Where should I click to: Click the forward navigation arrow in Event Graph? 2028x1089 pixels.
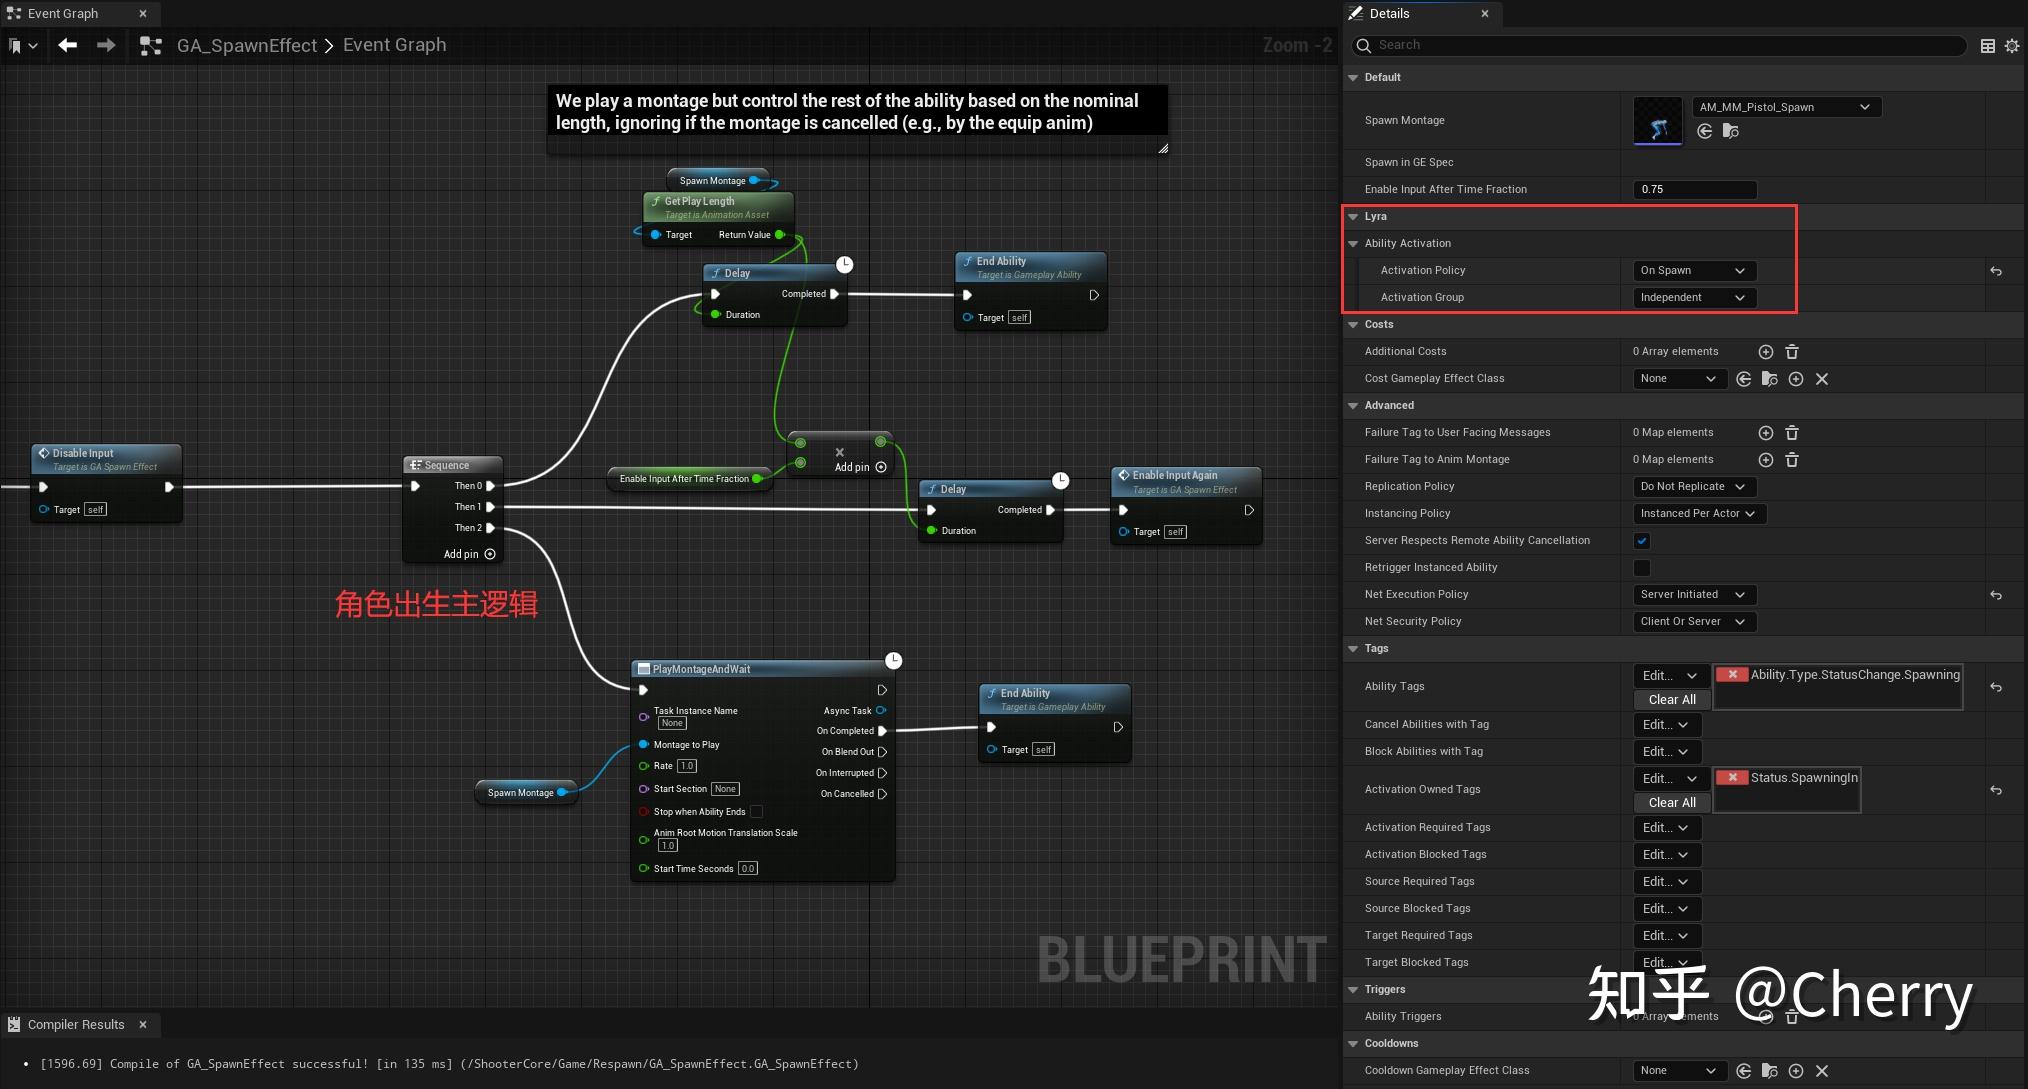[106, 45]
